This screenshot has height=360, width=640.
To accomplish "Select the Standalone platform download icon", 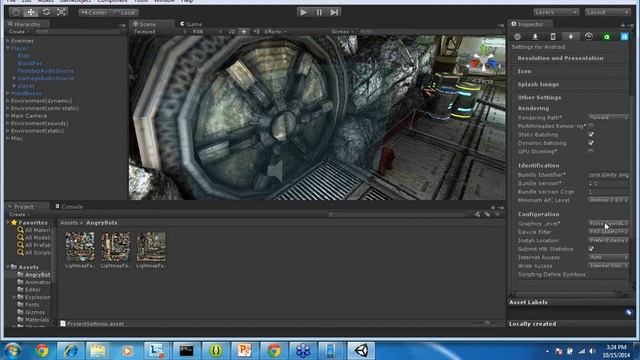I will [x=535, y=37].
